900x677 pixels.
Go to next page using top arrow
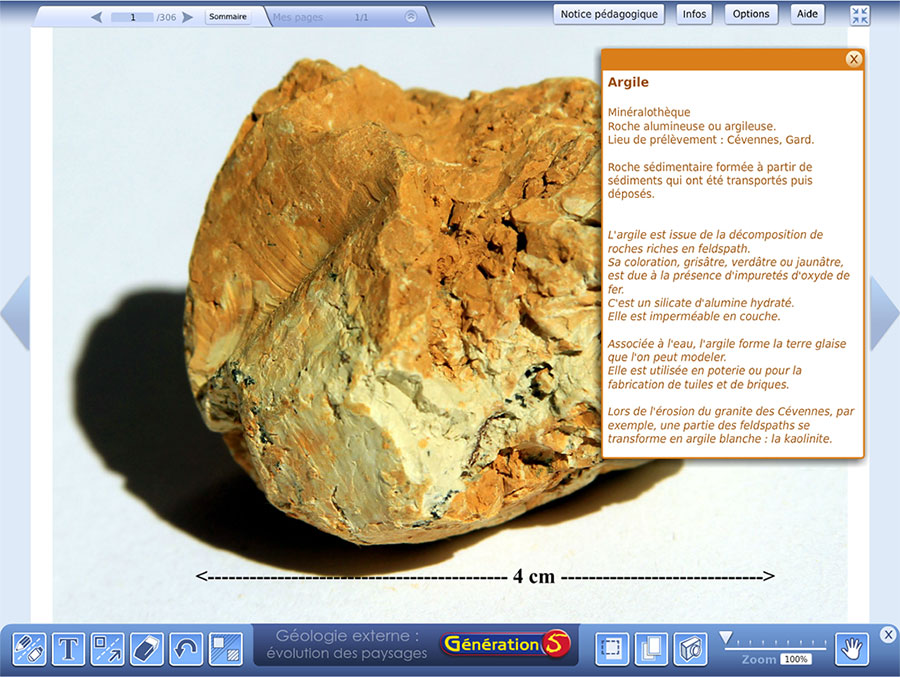click(188, 17)
